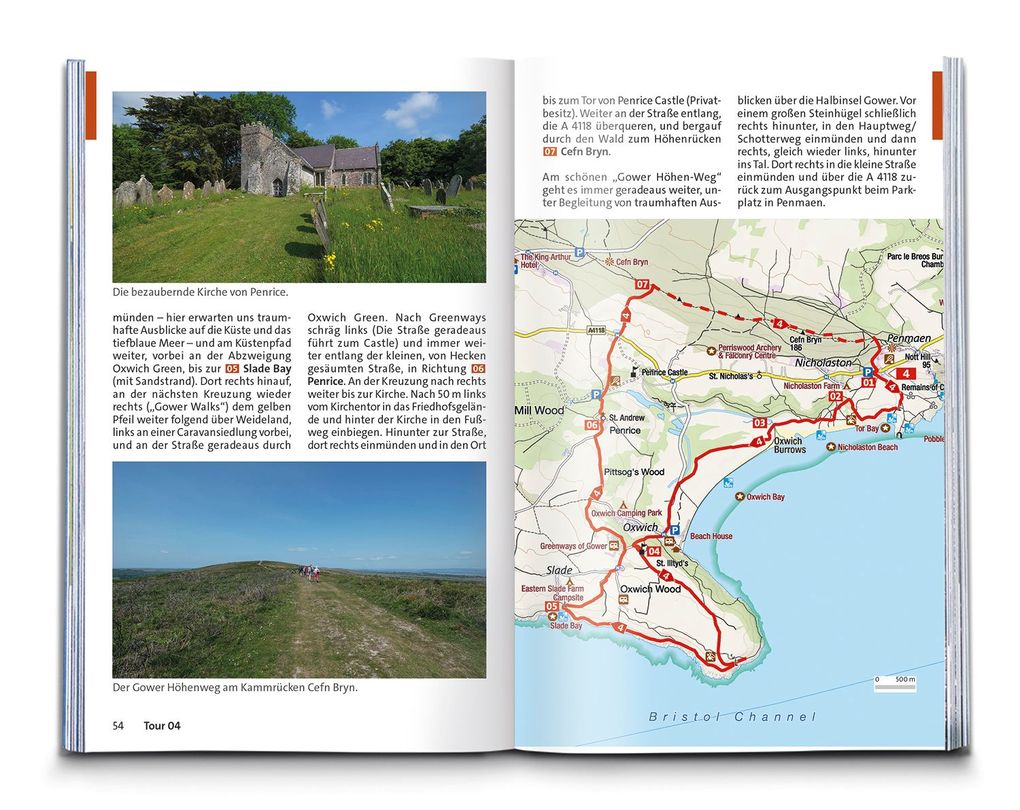
Task: Click '05 Slade Bay' marker in text
Action: tap(258, 368)
